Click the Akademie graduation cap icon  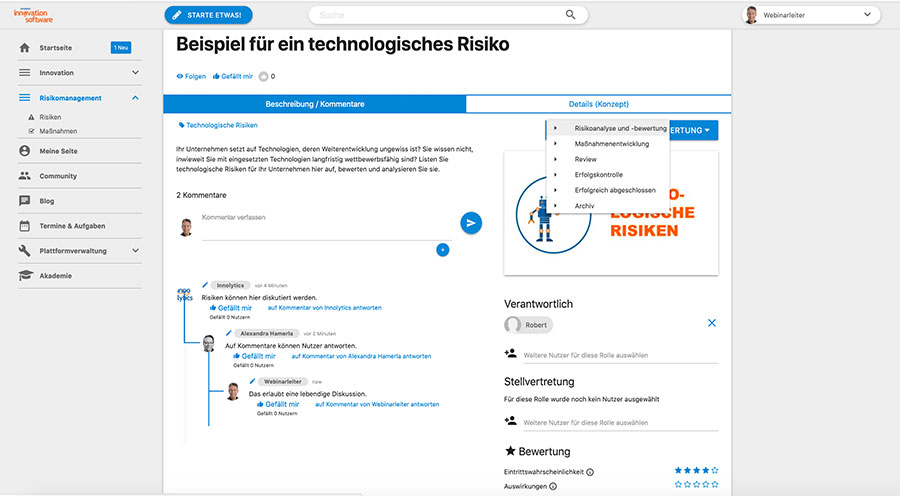25,276
